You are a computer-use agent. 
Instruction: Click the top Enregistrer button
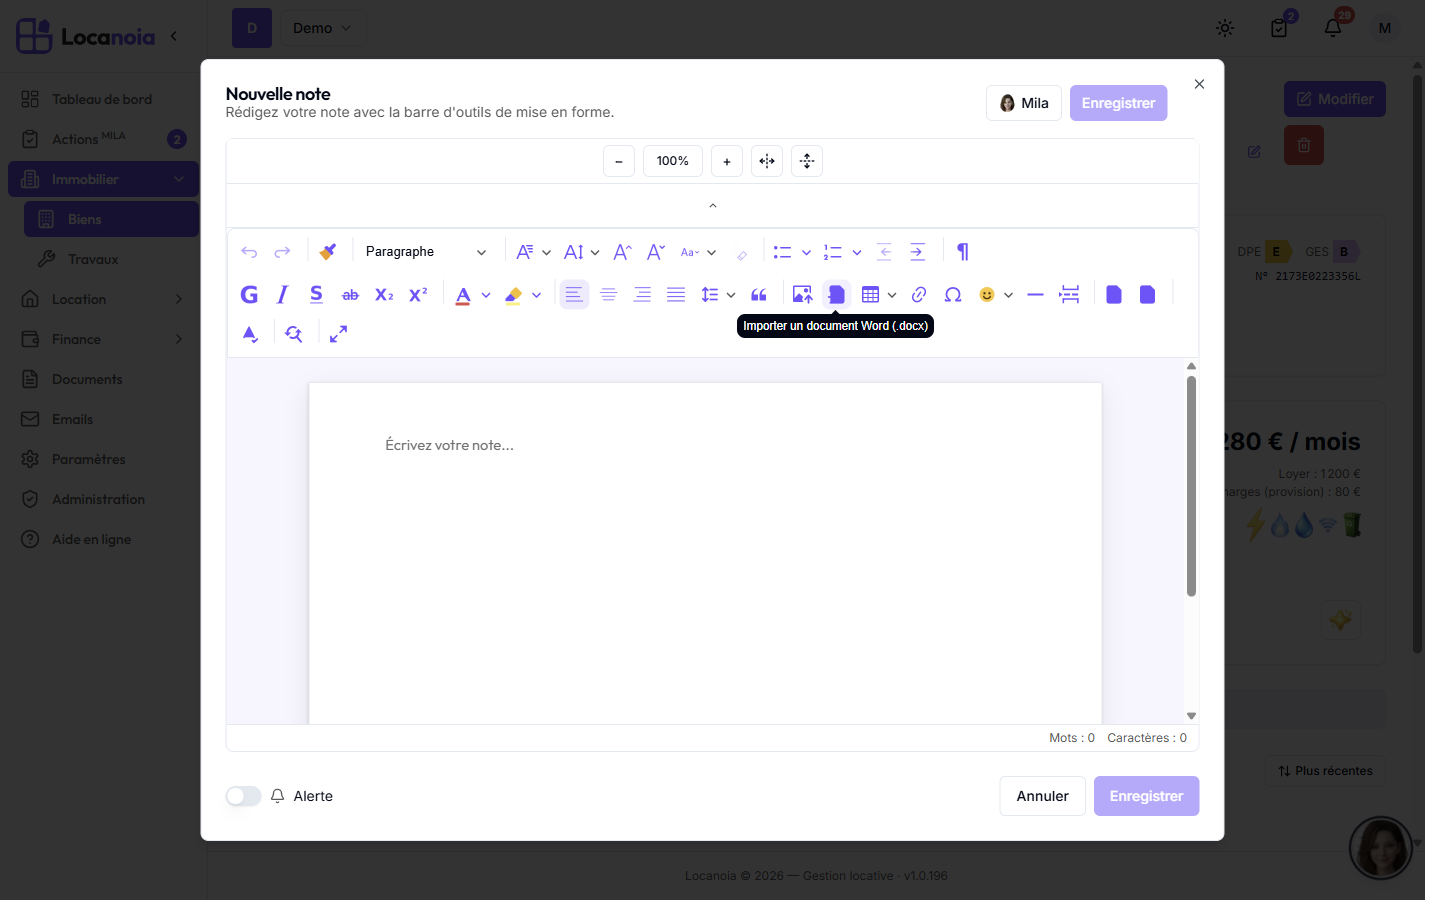click(x=1118, y=103)
